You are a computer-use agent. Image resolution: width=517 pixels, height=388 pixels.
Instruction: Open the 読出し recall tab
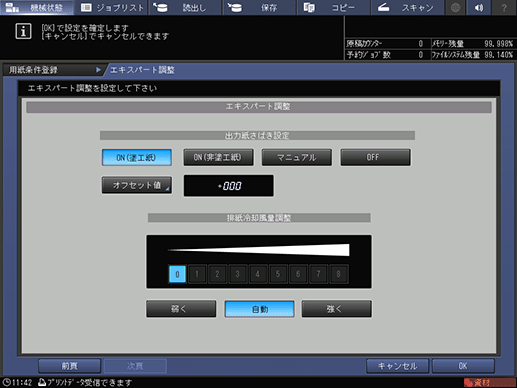pos(185,7)
